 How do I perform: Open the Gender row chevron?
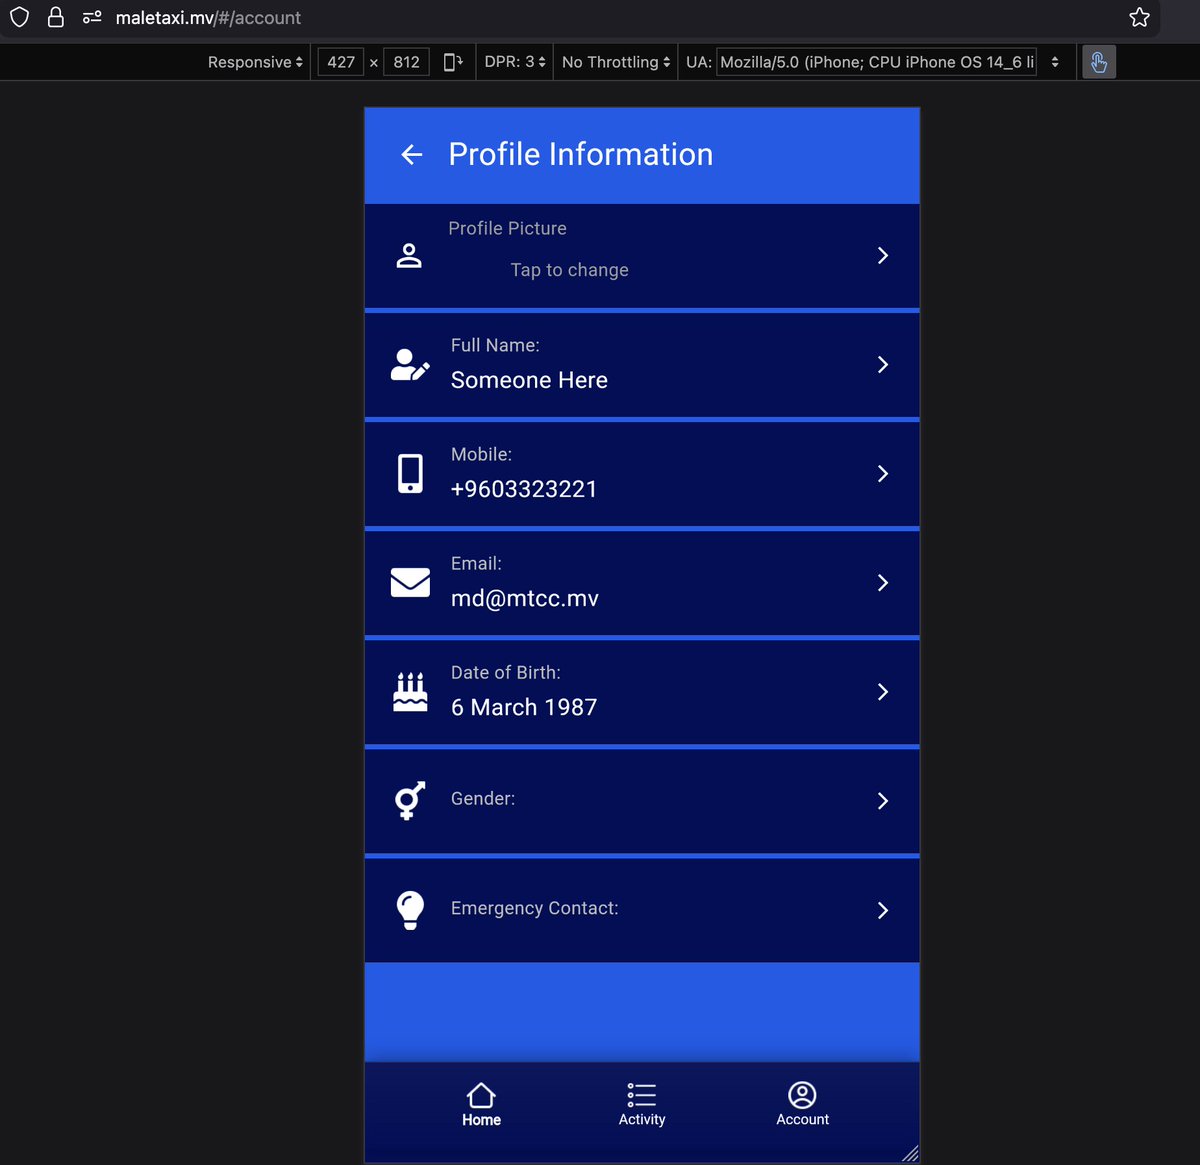(x=883, y=801)
